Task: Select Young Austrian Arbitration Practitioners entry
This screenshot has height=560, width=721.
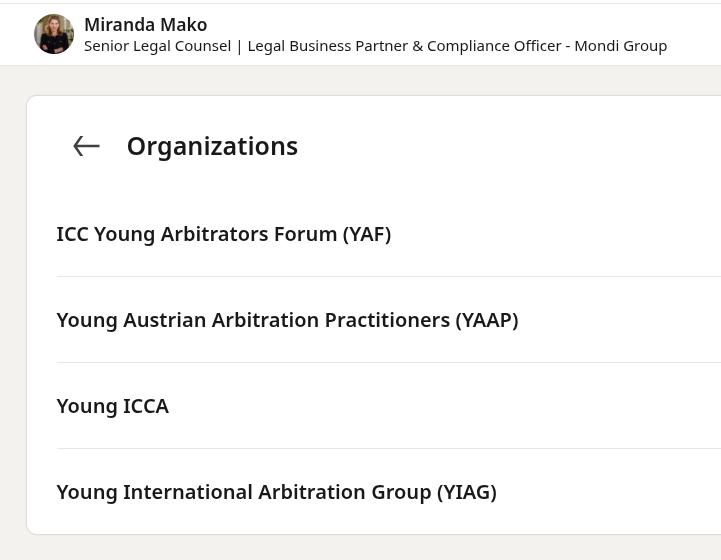Action: [x=287, y=320]
